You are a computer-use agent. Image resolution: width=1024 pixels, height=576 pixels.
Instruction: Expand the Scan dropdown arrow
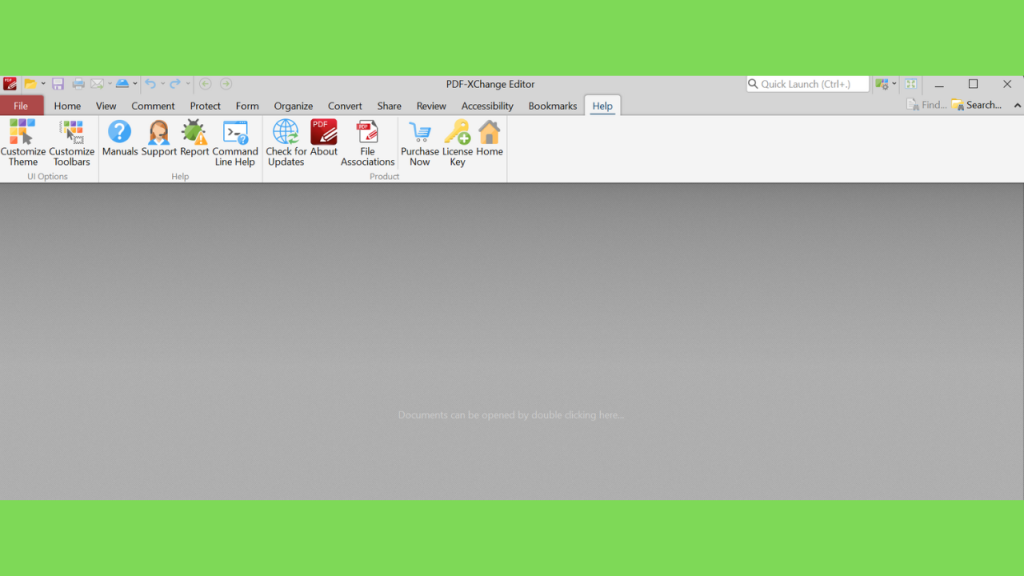point(135,84)
